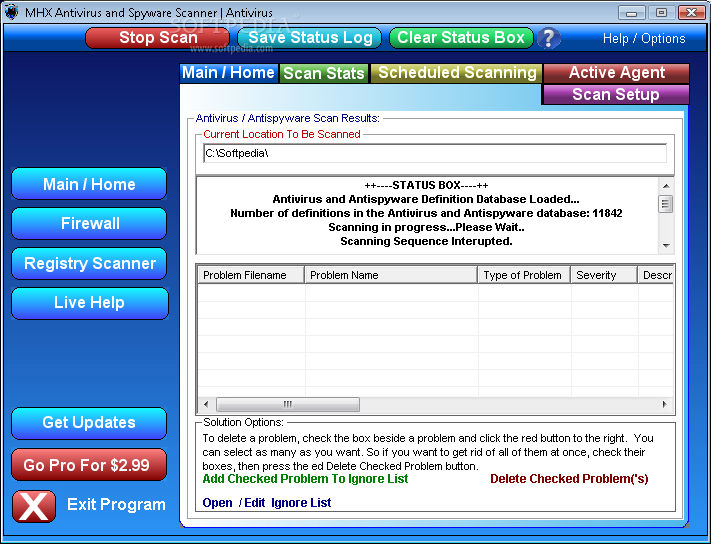
Task: Click results table left scroll arrow
Action: pyautogui.click(x=207, y=404)
